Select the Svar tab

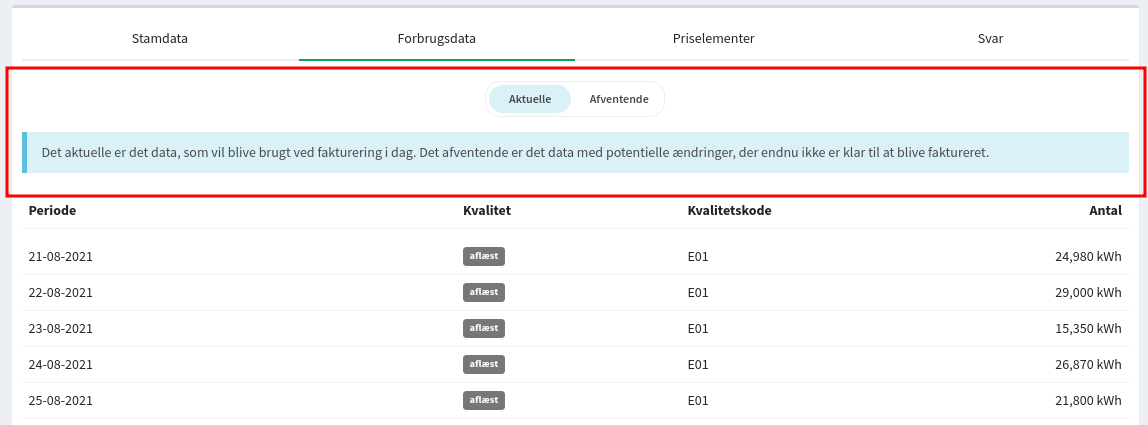click(990, 39)
